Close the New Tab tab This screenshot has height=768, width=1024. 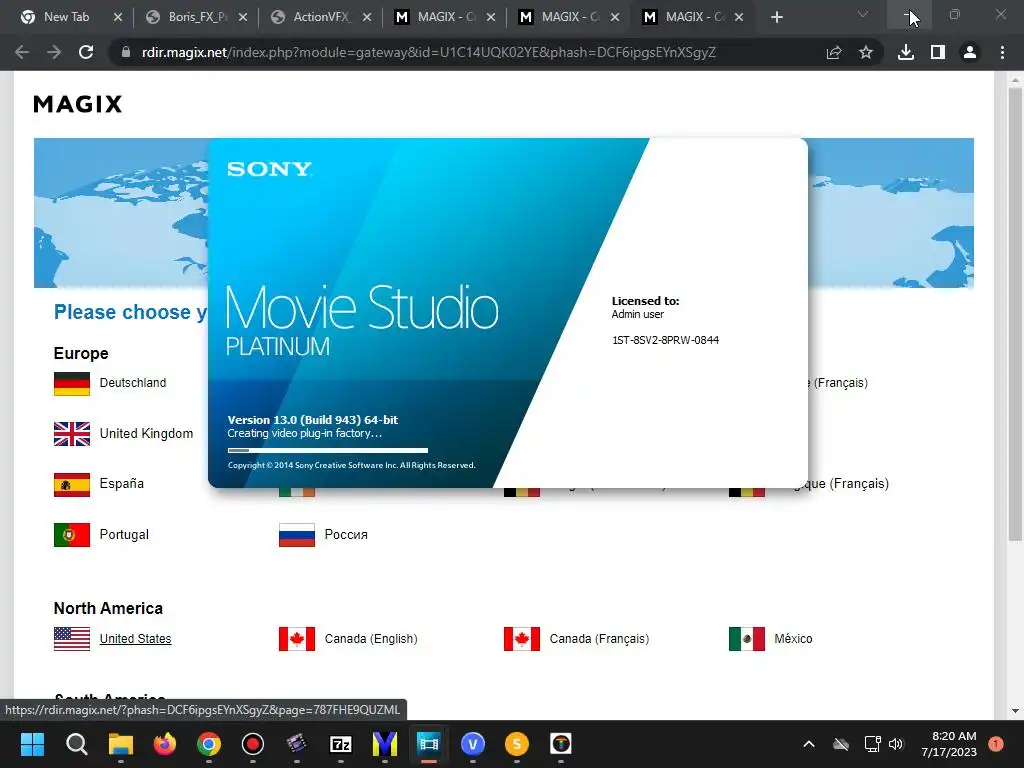point(118,17)
